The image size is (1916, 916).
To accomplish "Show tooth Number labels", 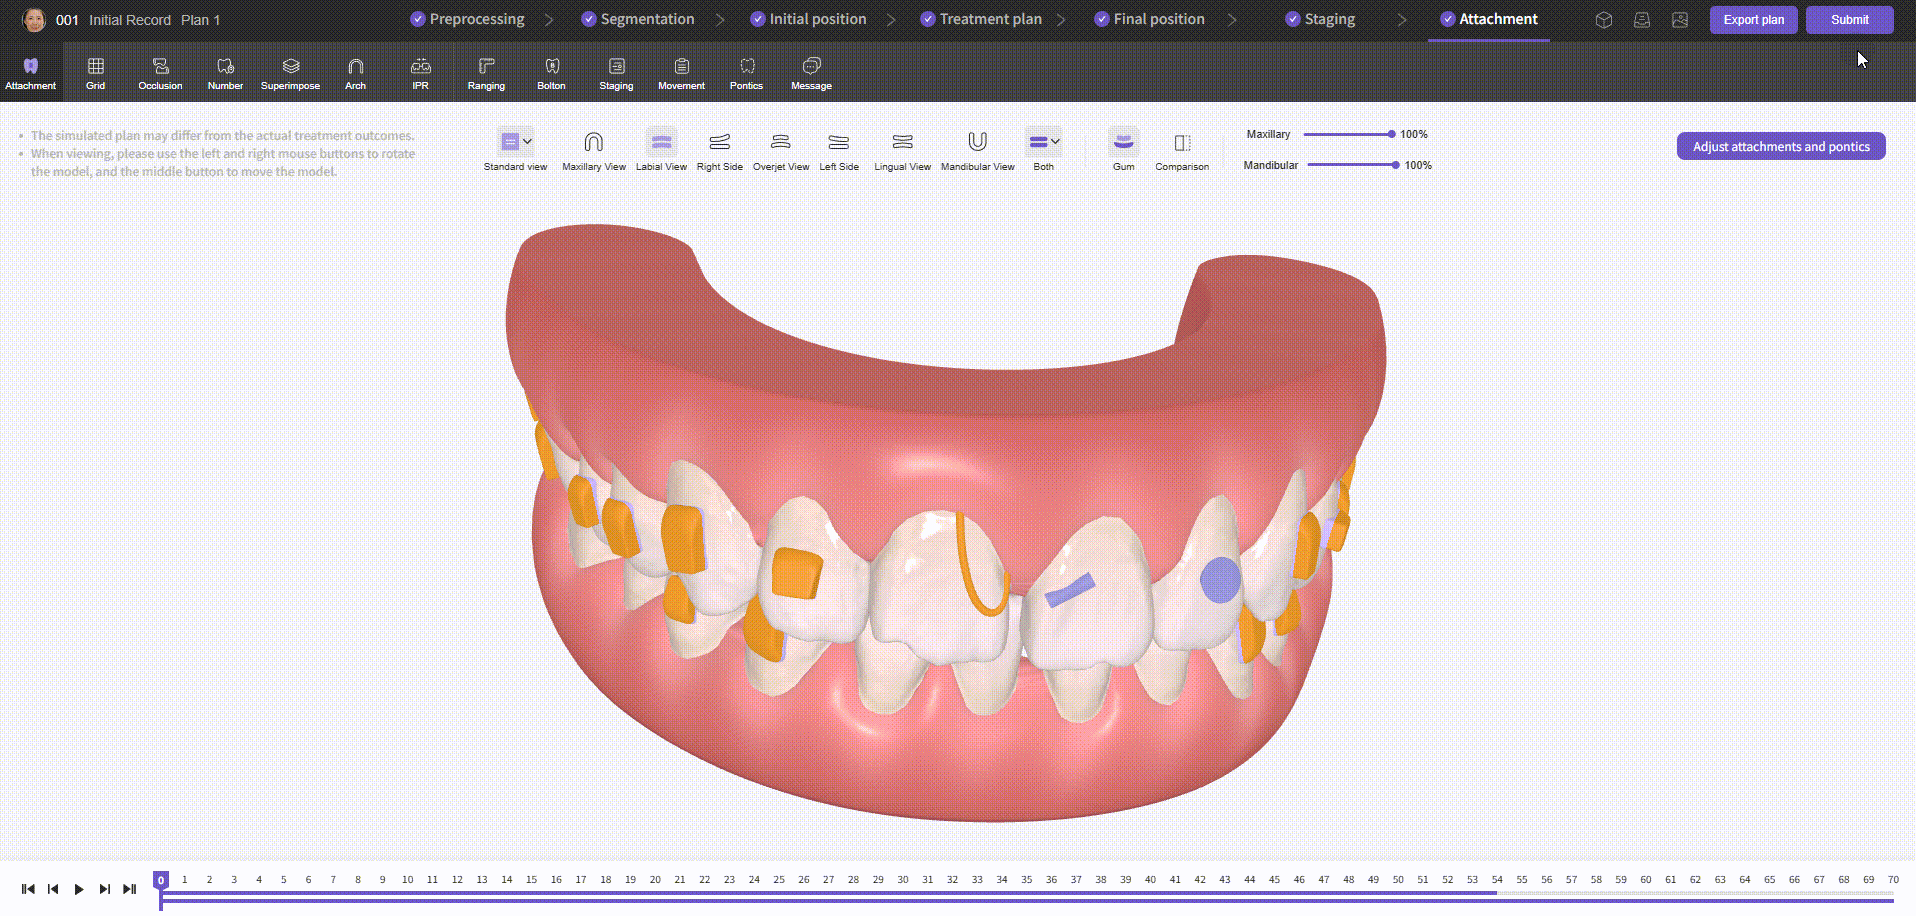I will pyautogui.click(x=225, y=73).
